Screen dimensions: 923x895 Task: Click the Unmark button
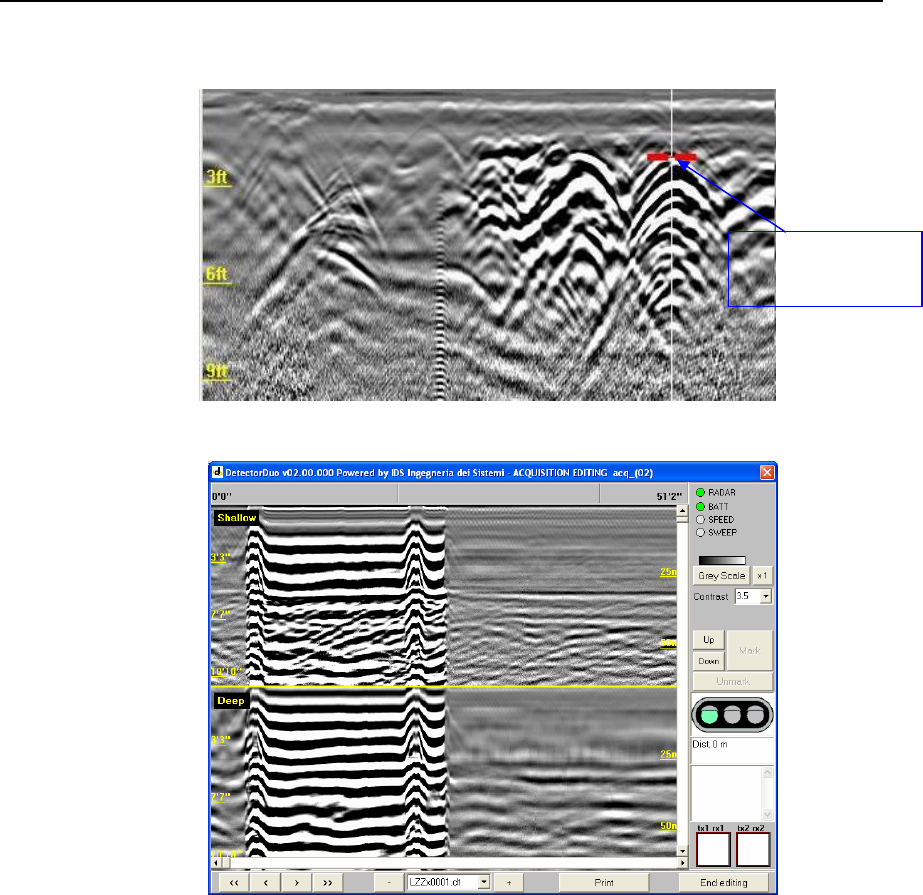tap(733, 681)
